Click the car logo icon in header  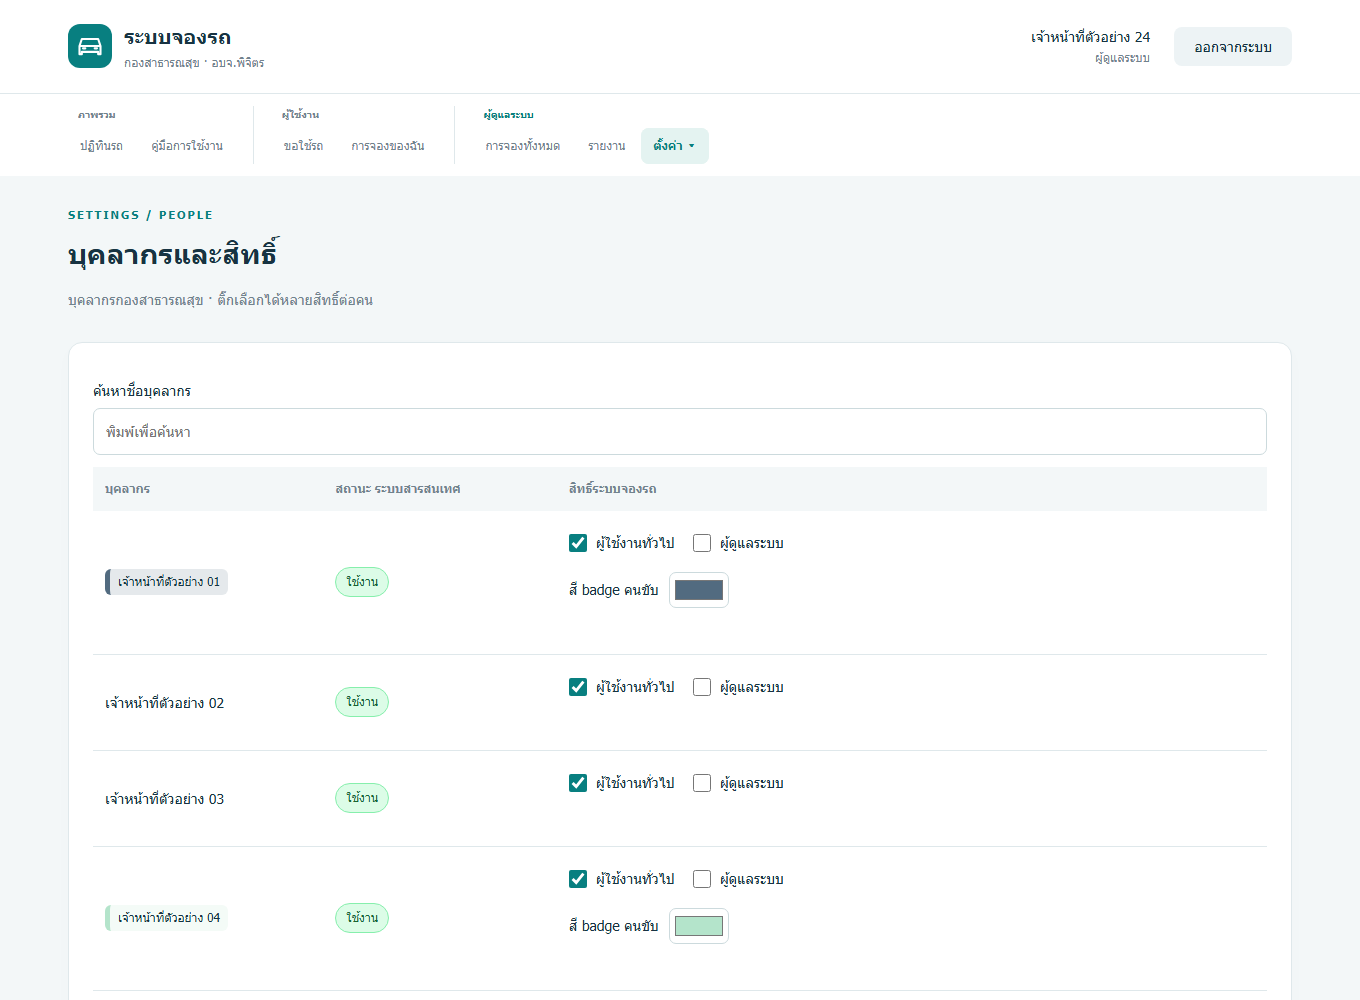pyautogui.click(x=90, y=46)
